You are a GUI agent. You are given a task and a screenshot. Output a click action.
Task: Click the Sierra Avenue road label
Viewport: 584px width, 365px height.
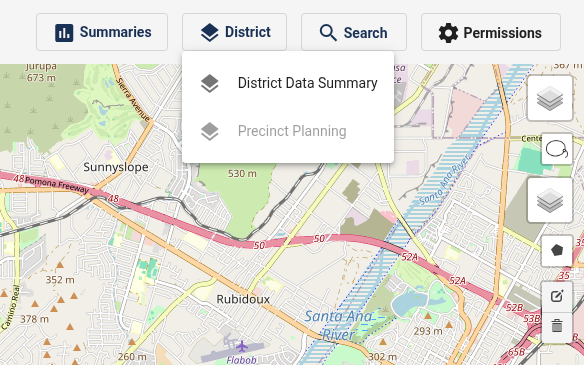[133, 99]
